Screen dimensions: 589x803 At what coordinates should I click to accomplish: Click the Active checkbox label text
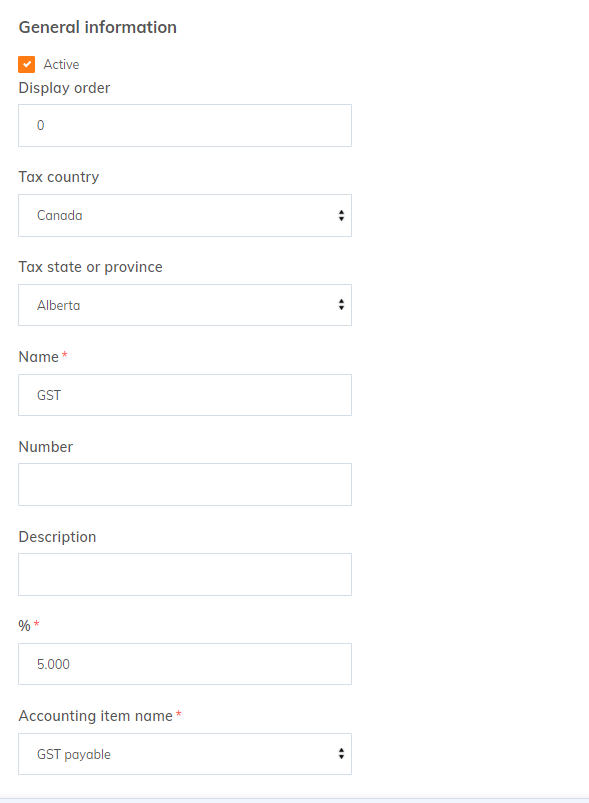point(61,65)
